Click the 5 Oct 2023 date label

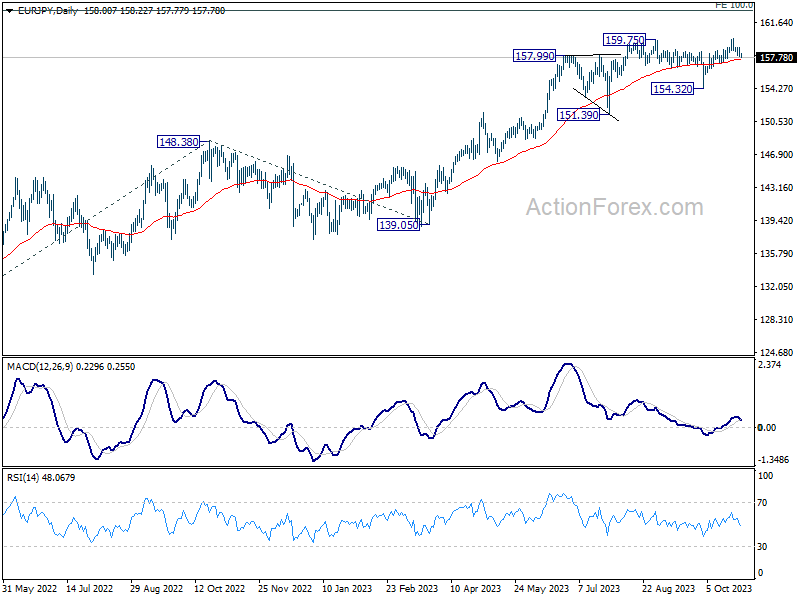729,589
